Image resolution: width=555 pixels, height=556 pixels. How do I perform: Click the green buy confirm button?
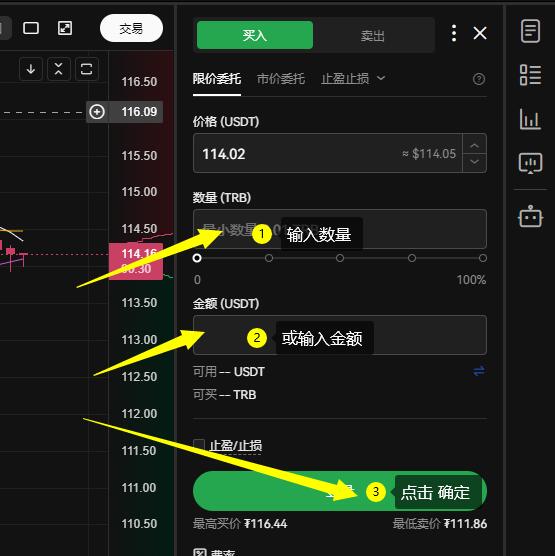[340, 491]
